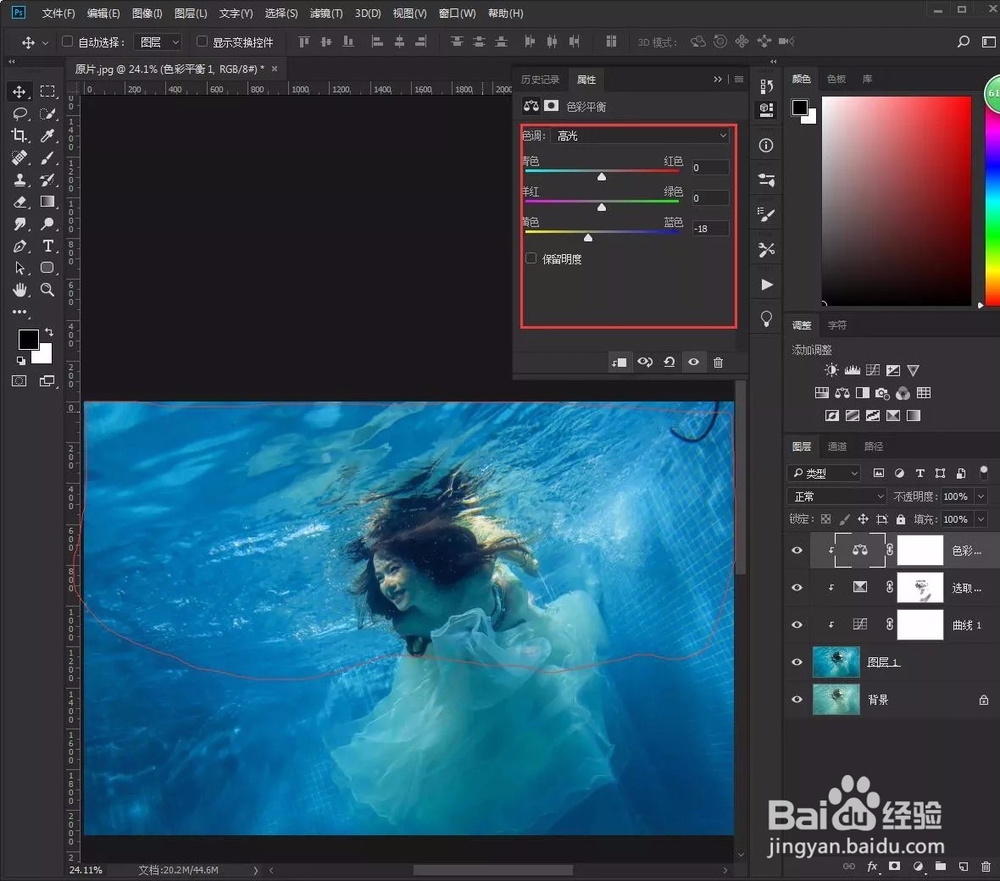Open the layer blend mode 正常 dropdown
1000x881 pixels.
click(837, 496)
